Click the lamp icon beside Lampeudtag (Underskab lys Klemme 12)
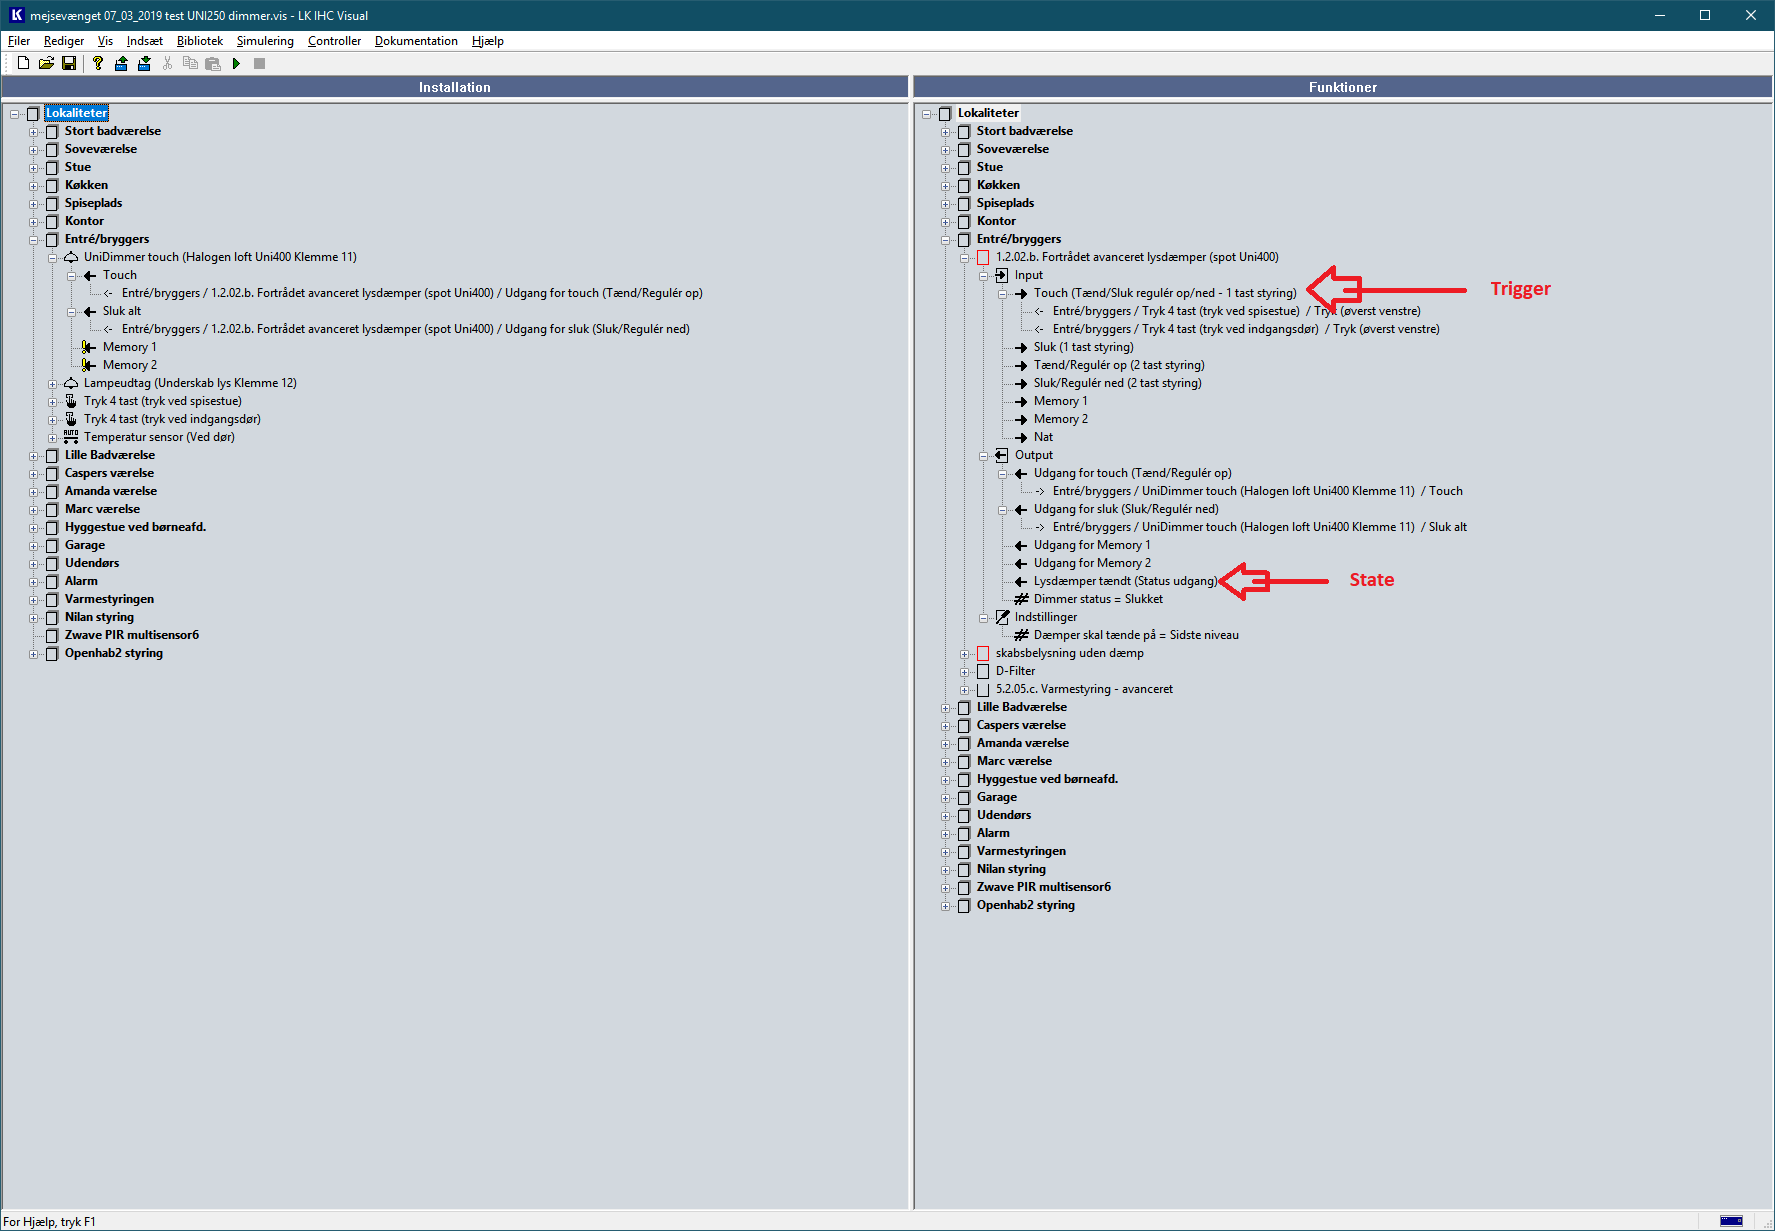 (x=71, y=383)
